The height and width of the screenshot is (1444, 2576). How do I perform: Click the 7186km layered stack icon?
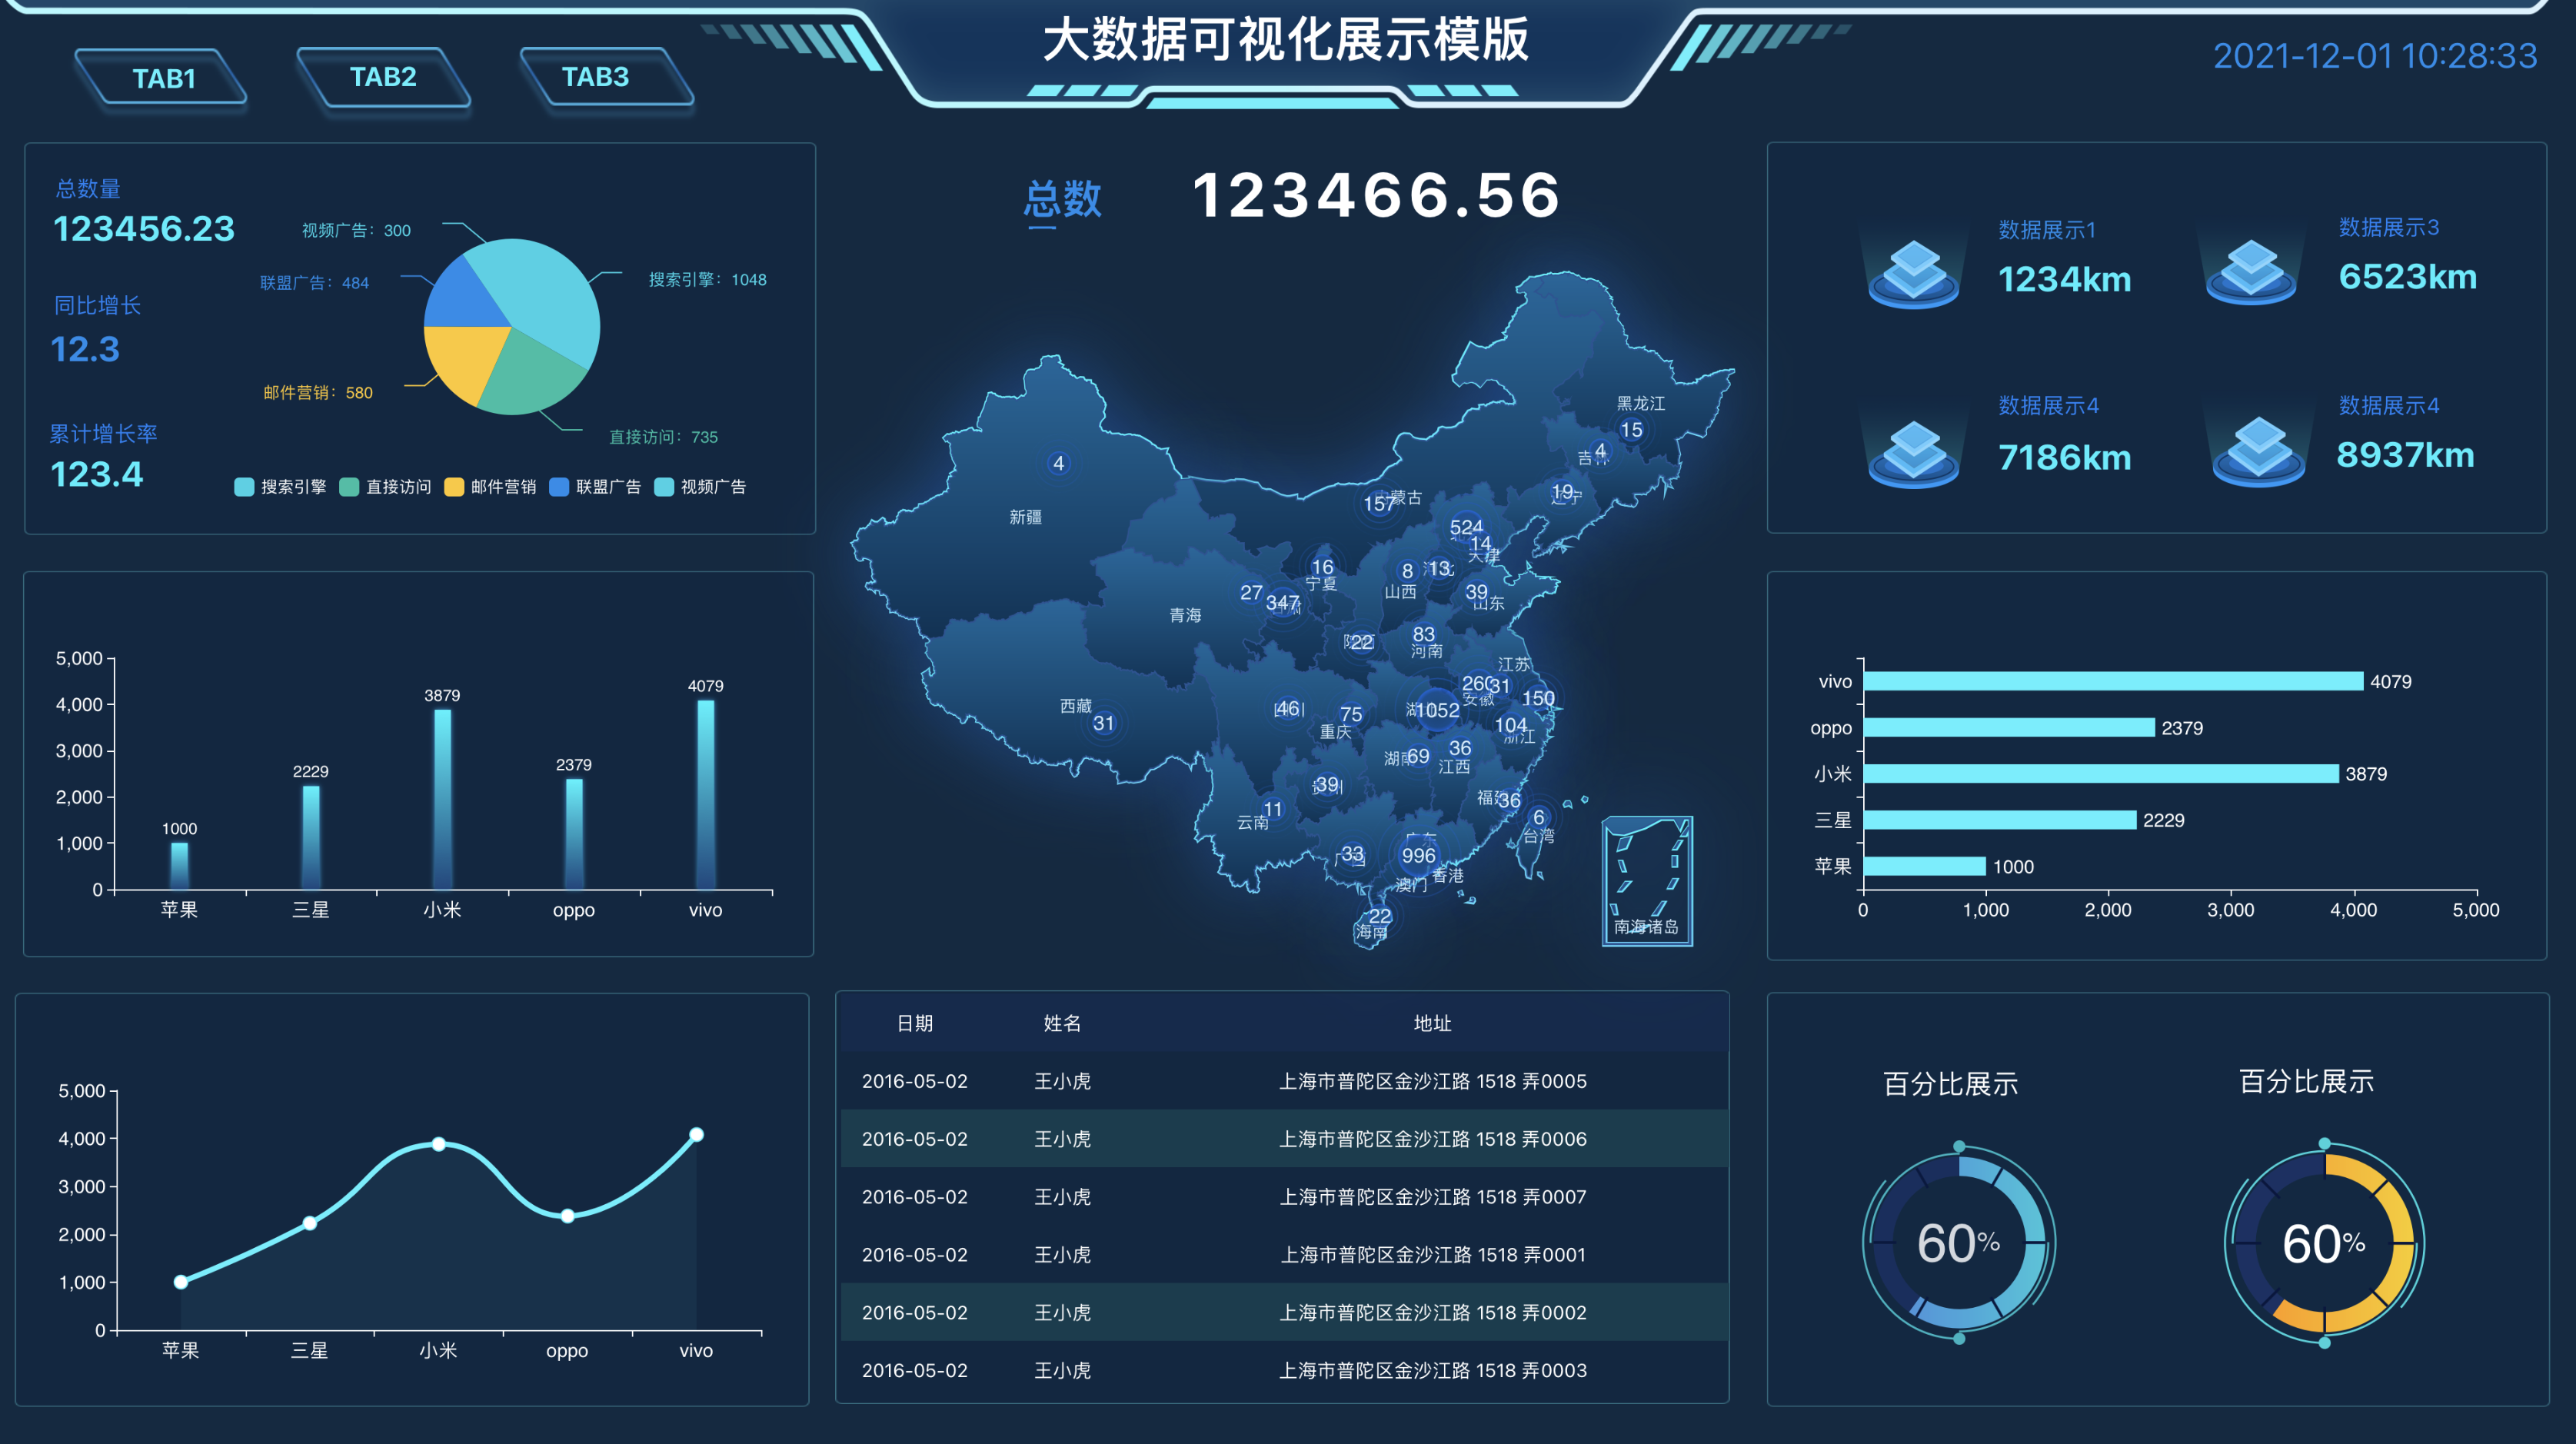pyautogui.click(x=1913, y=453)
